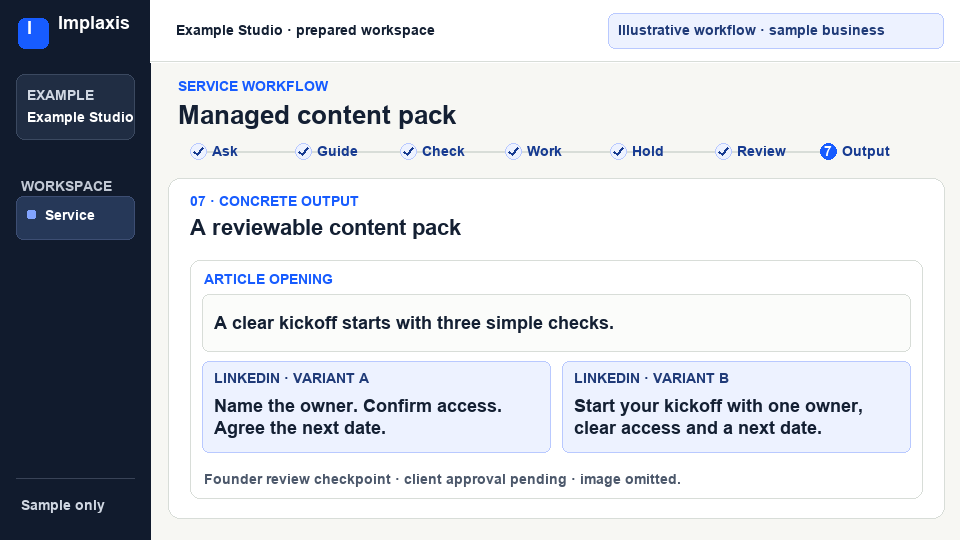Click the Sample only footer label
The width and height of the screenshot is (960, 540).
pyautogui.click(x=63, y=505)
